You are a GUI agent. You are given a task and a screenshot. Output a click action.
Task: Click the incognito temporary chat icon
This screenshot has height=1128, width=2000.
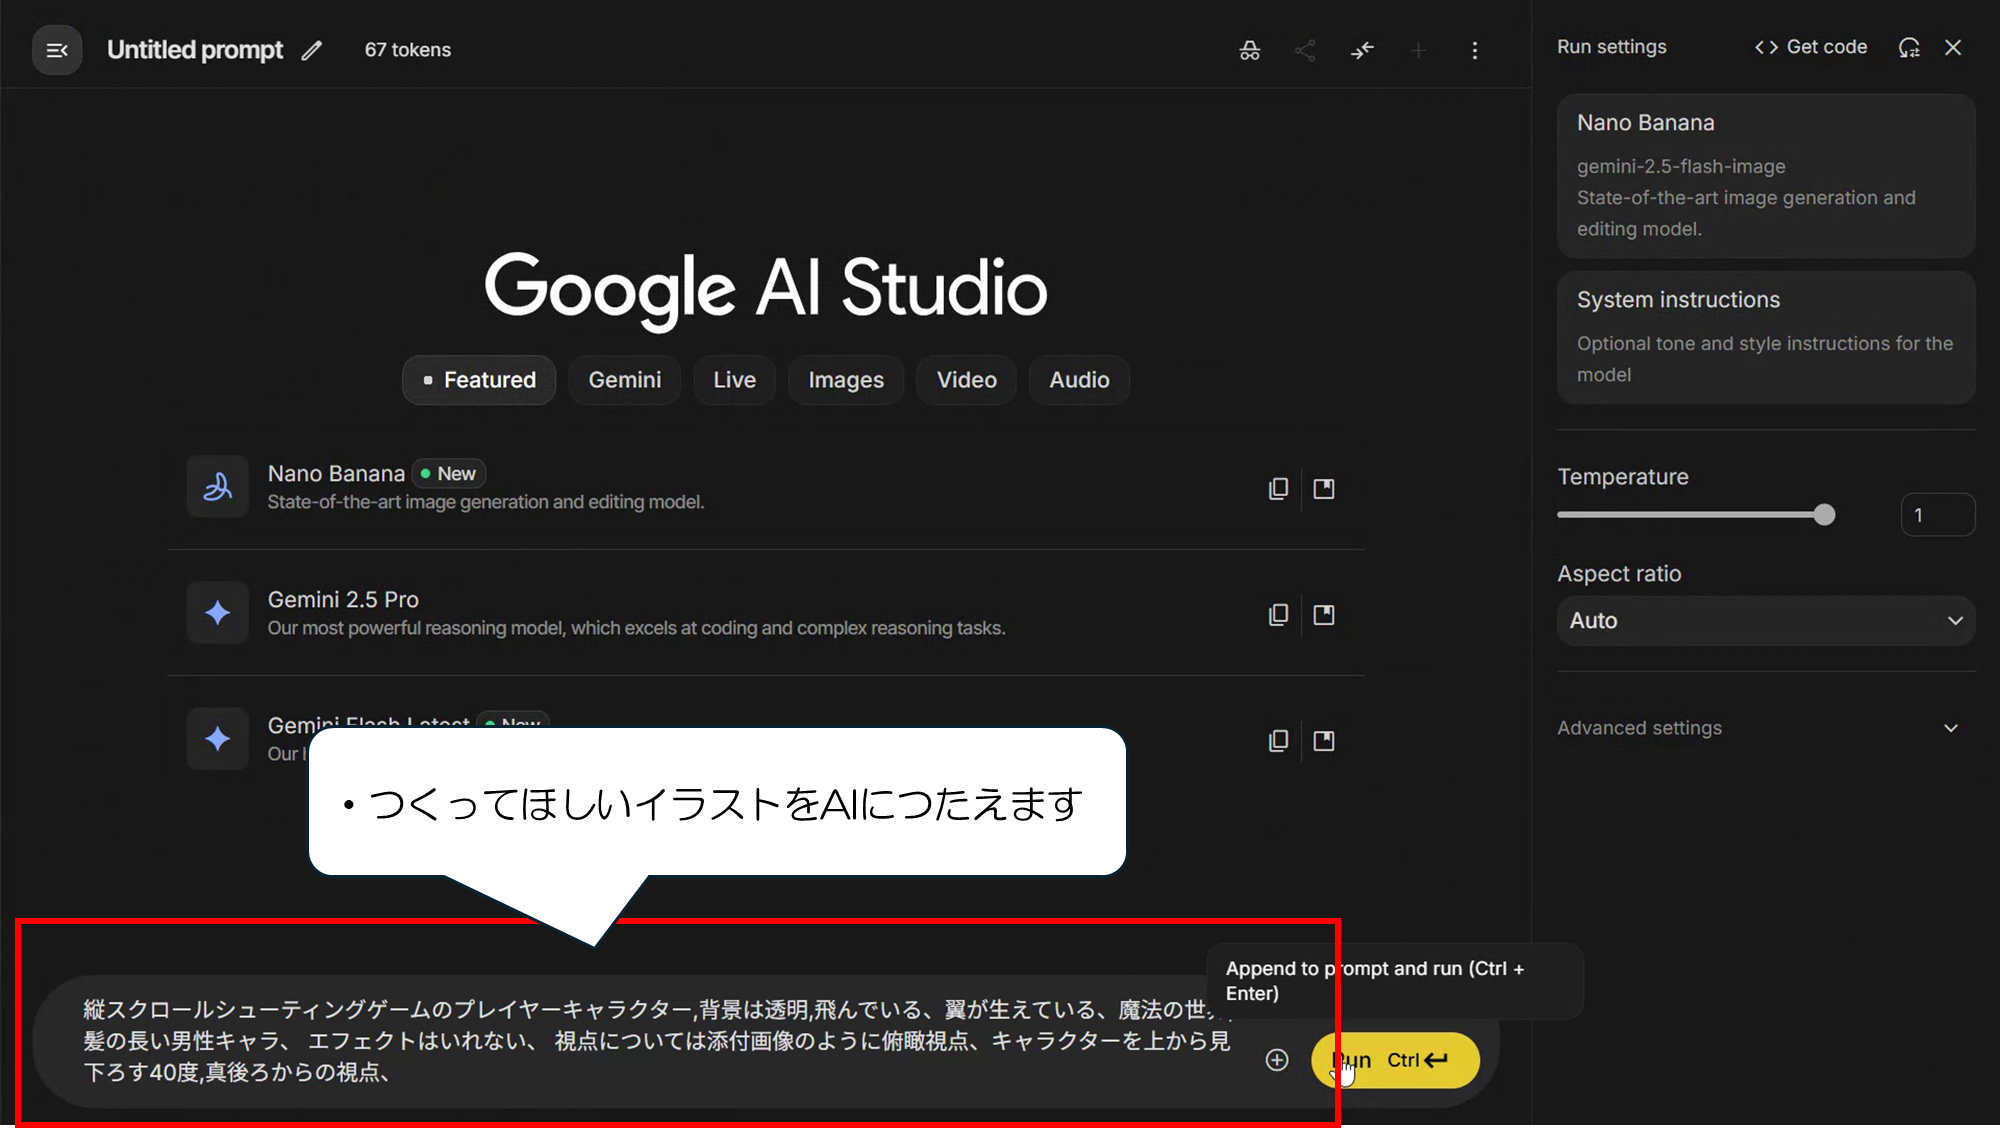click(x=1250, y=50)
